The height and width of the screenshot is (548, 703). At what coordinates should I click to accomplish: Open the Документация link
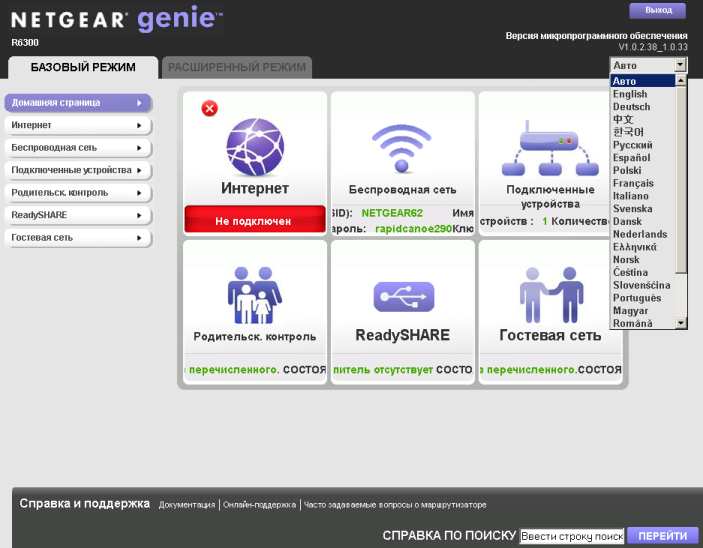[x=187, y=505]
